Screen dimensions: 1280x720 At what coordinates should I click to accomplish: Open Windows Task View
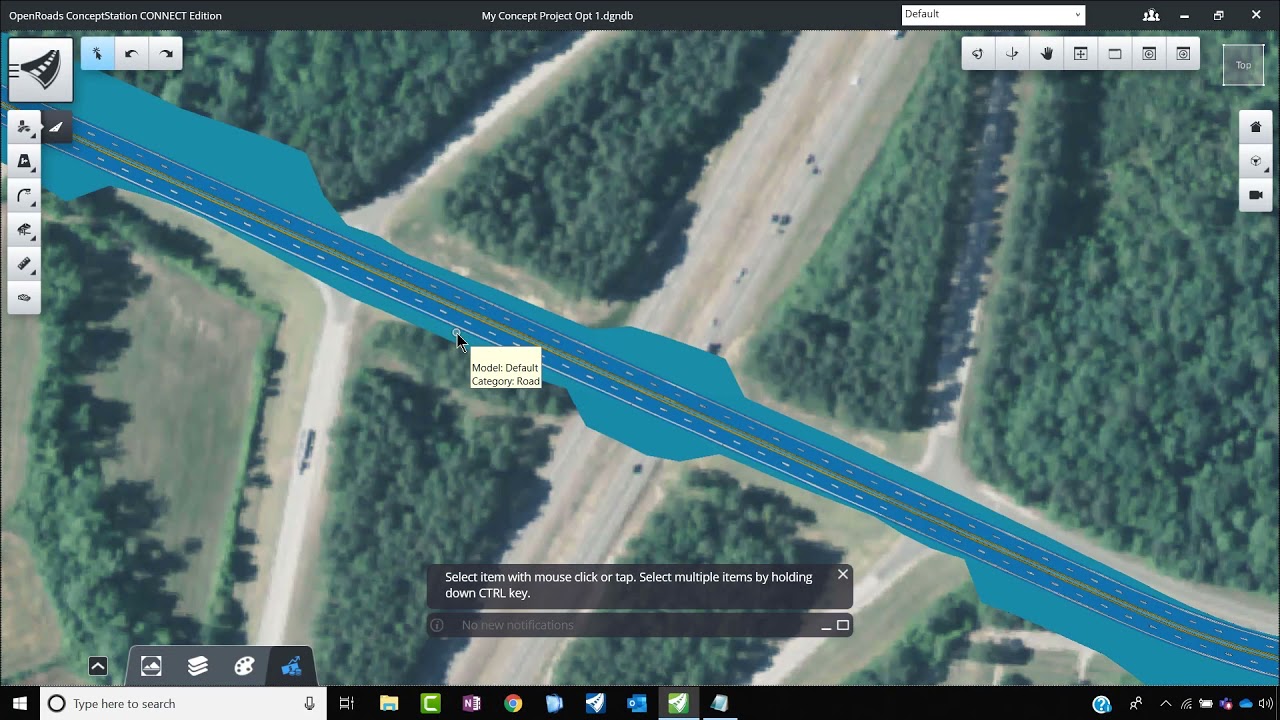click(347, 704)
